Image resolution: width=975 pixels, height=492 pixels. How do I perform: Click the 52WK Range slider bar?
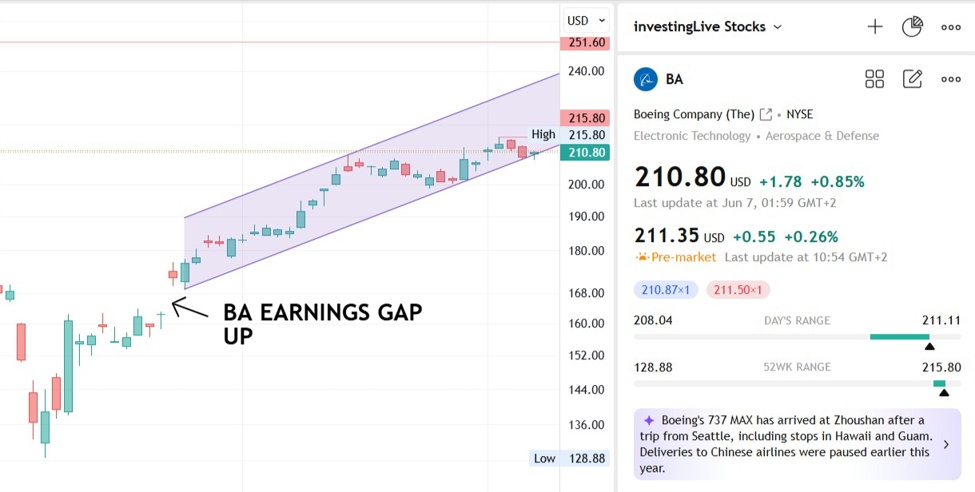coord(797,383)
